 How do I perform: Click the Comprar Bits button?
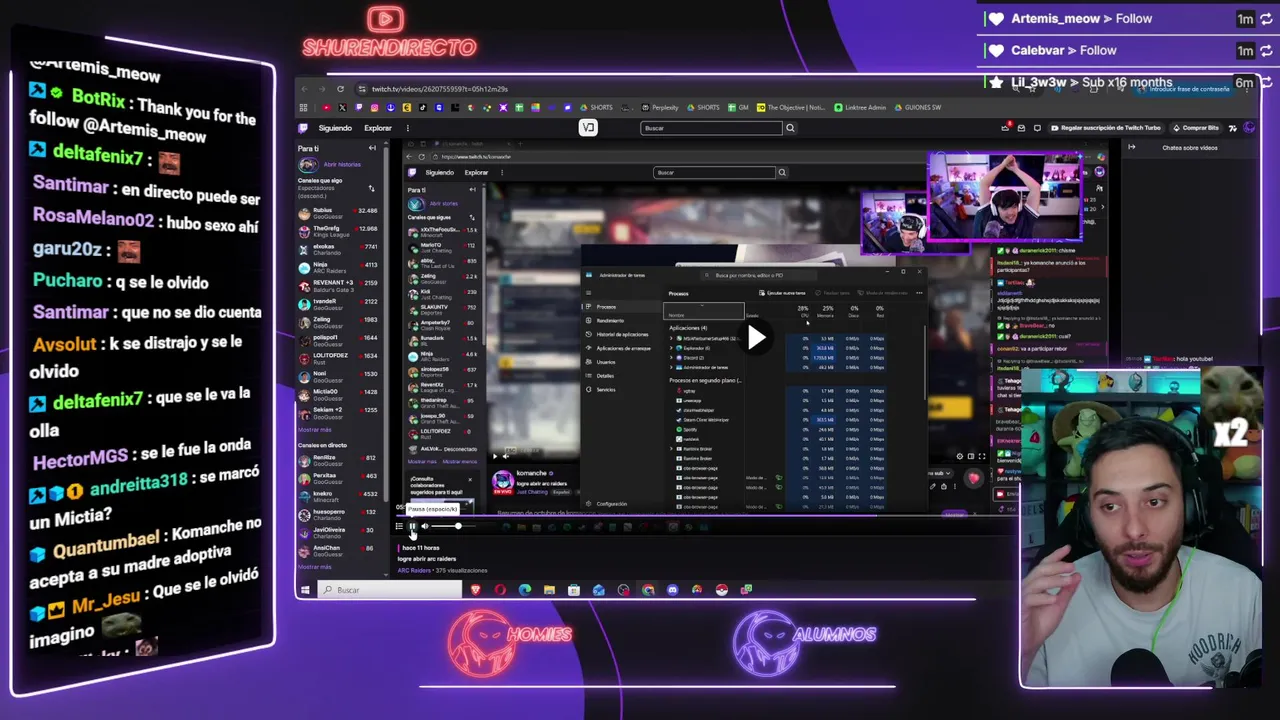[x=1196, y=128]
